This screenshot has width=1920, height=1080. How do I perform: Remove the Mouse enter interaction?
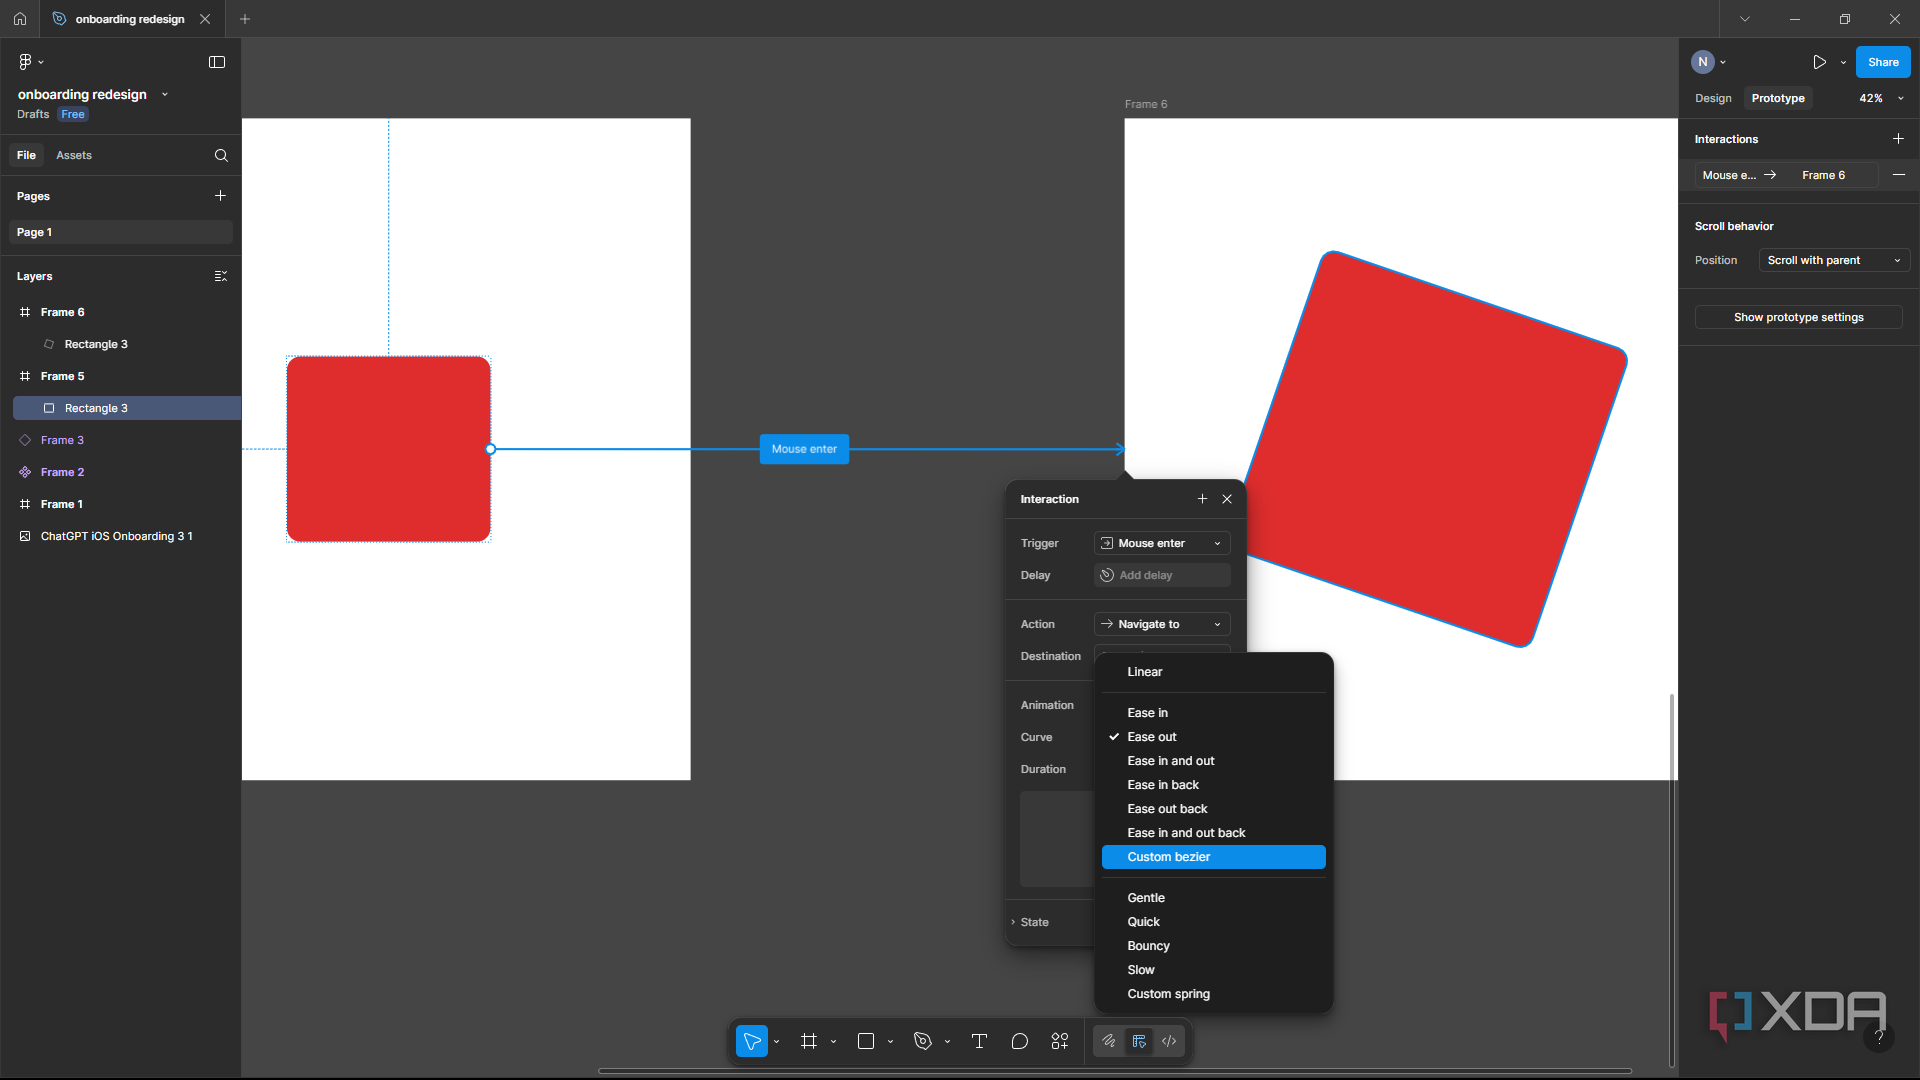pyautogui.click(x=1899, y=175)
